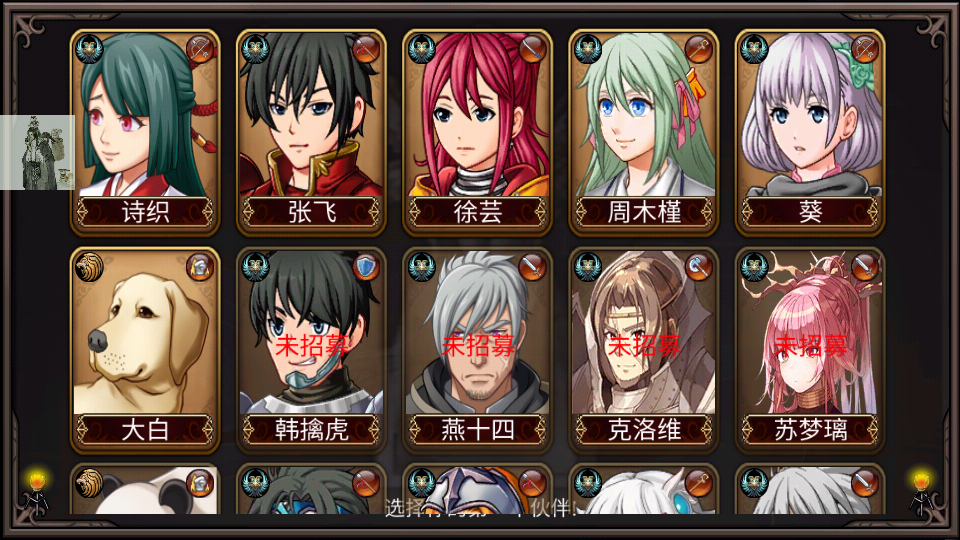Screen dimensions: 960x540
Task: Click the staff class icon on 周木槿
Action: tap(698, 50)
